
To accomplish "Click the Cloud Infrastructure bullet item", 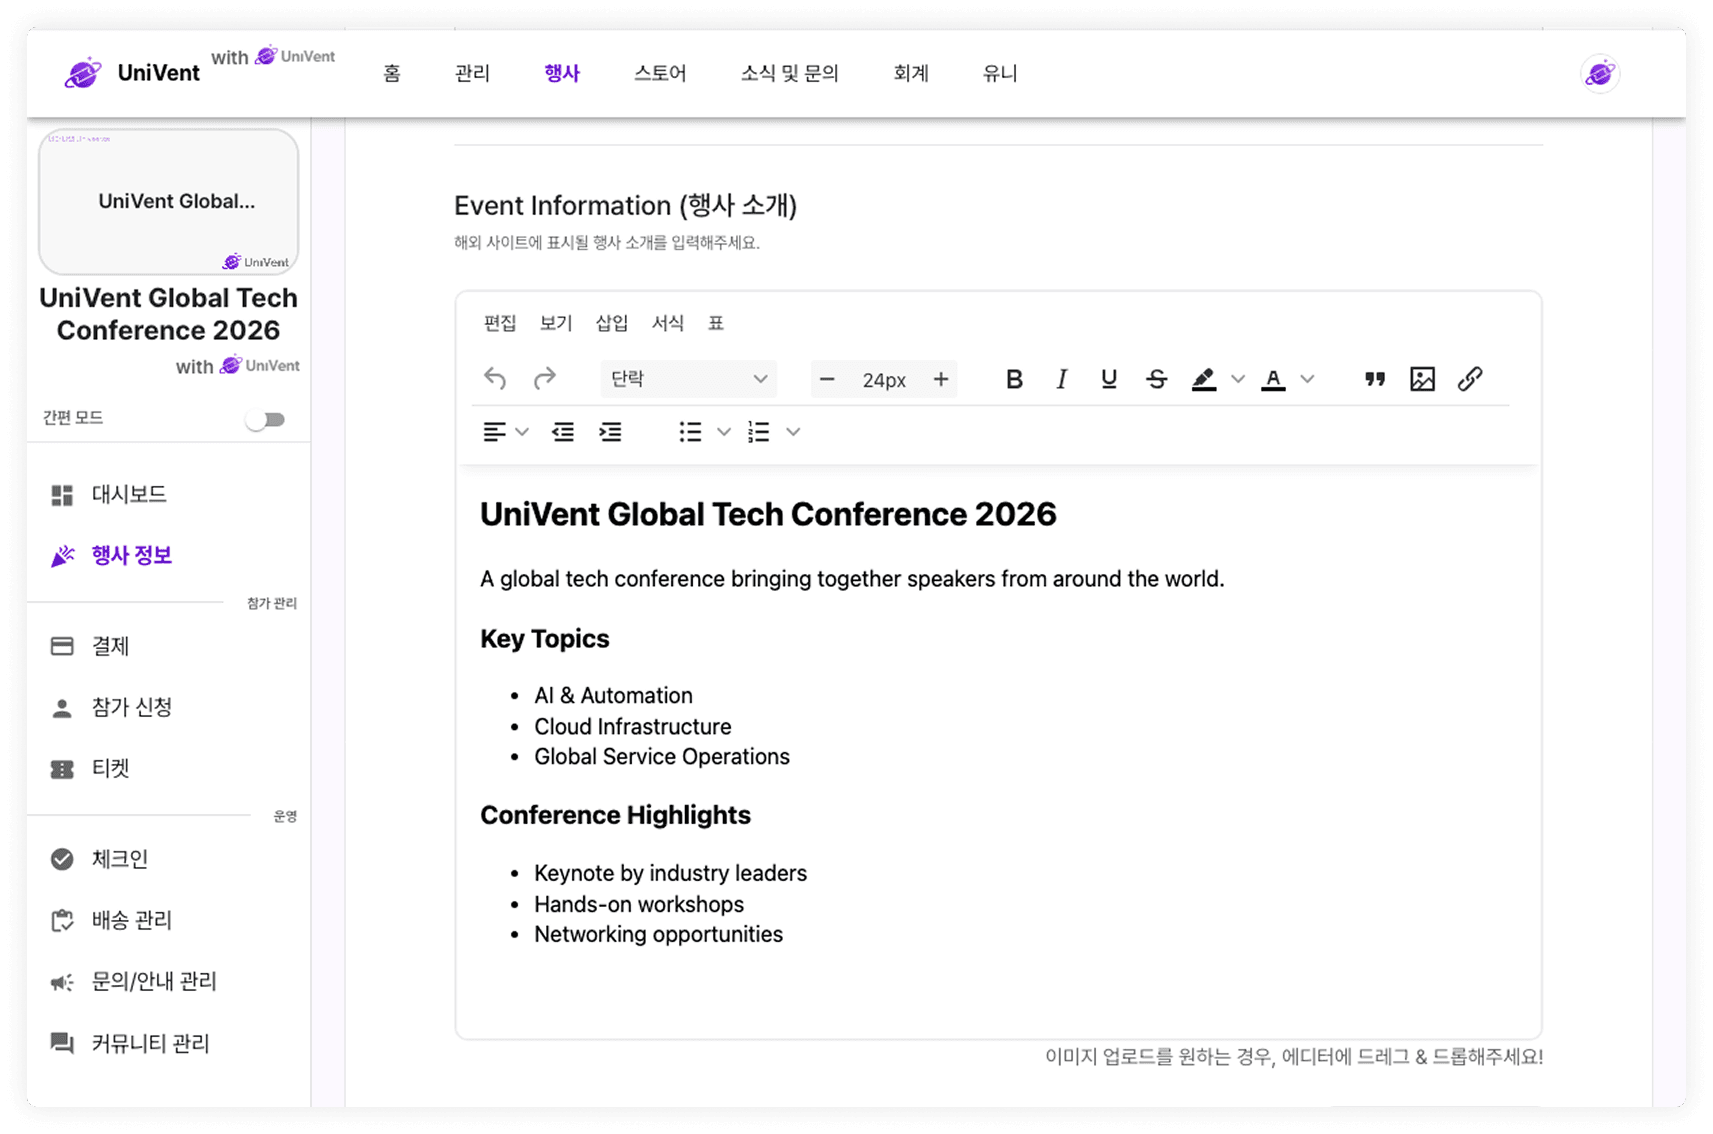I will (x=633, y=727).
